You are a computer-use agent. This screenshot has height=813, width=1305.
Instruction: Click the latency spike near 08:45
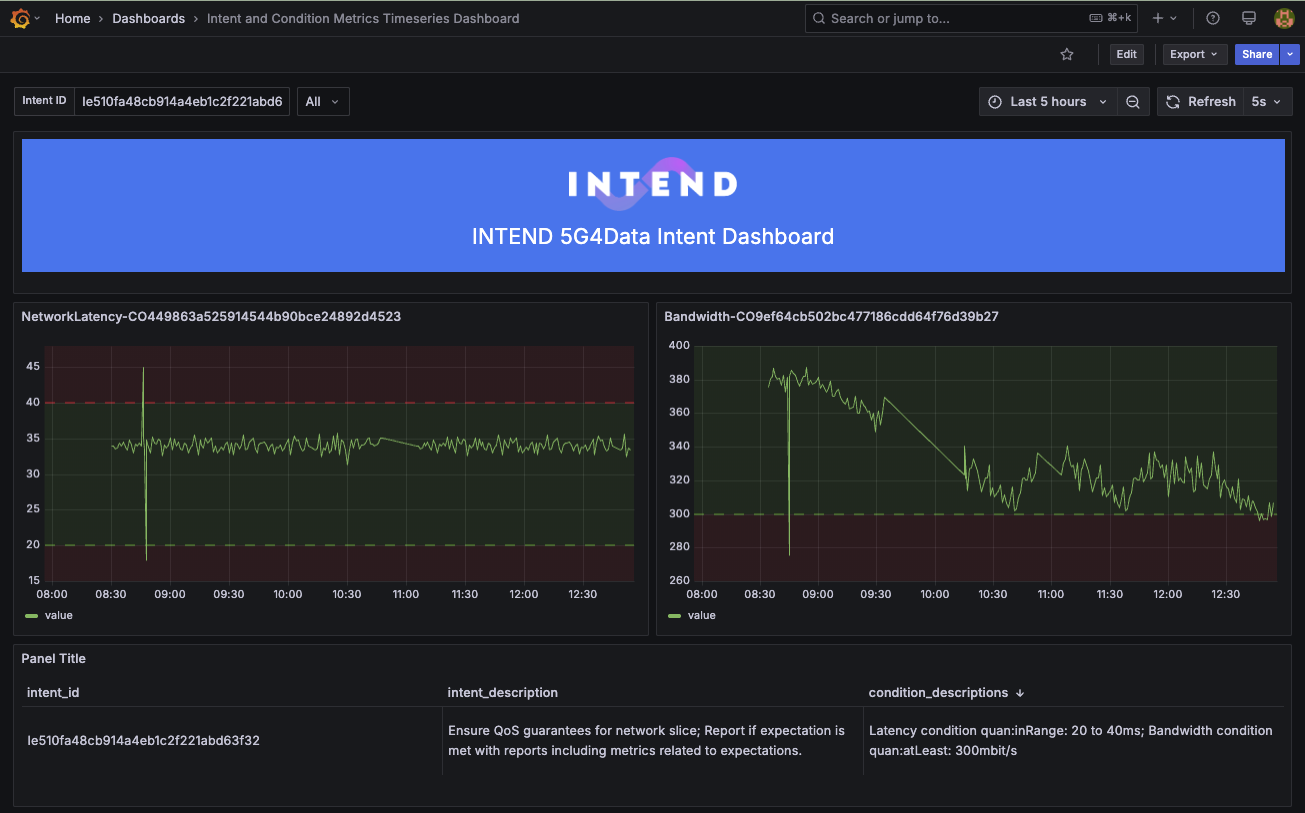(143, 370)
